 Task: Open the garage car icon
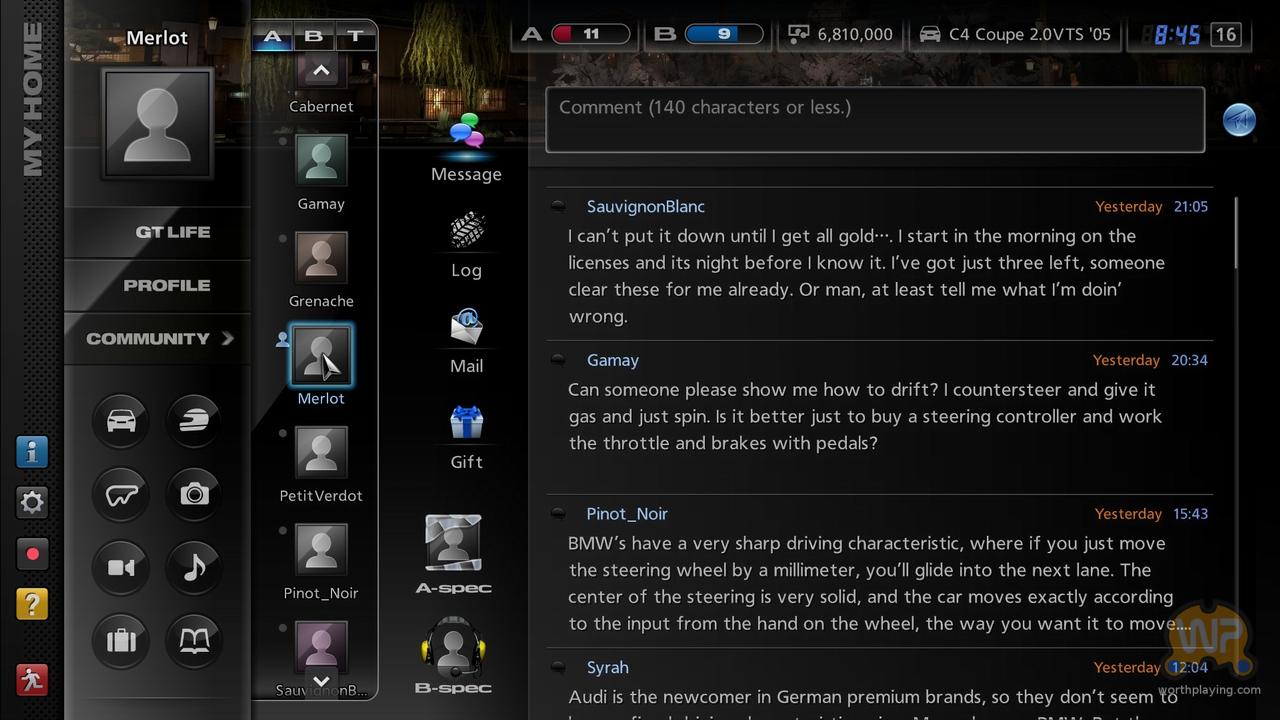pyautogui.click(x=121, y=420)
